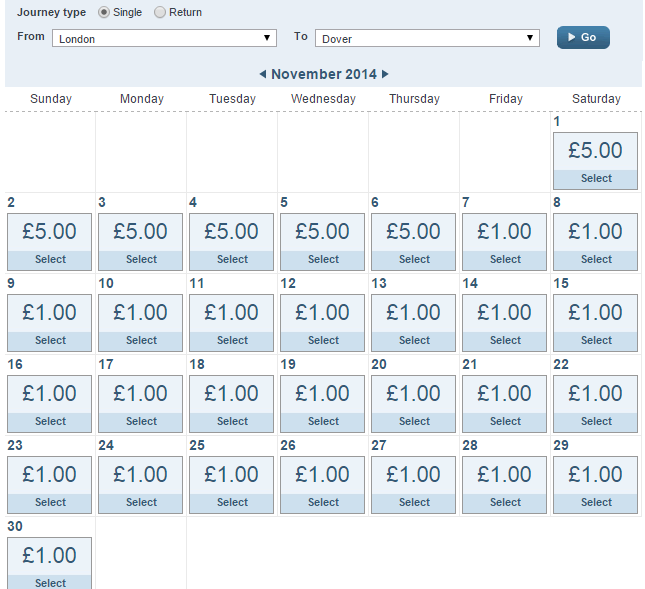Screen dimensions: 645x589
Task: Choose Saturday November 22 fare
Action: pos(595,404)
